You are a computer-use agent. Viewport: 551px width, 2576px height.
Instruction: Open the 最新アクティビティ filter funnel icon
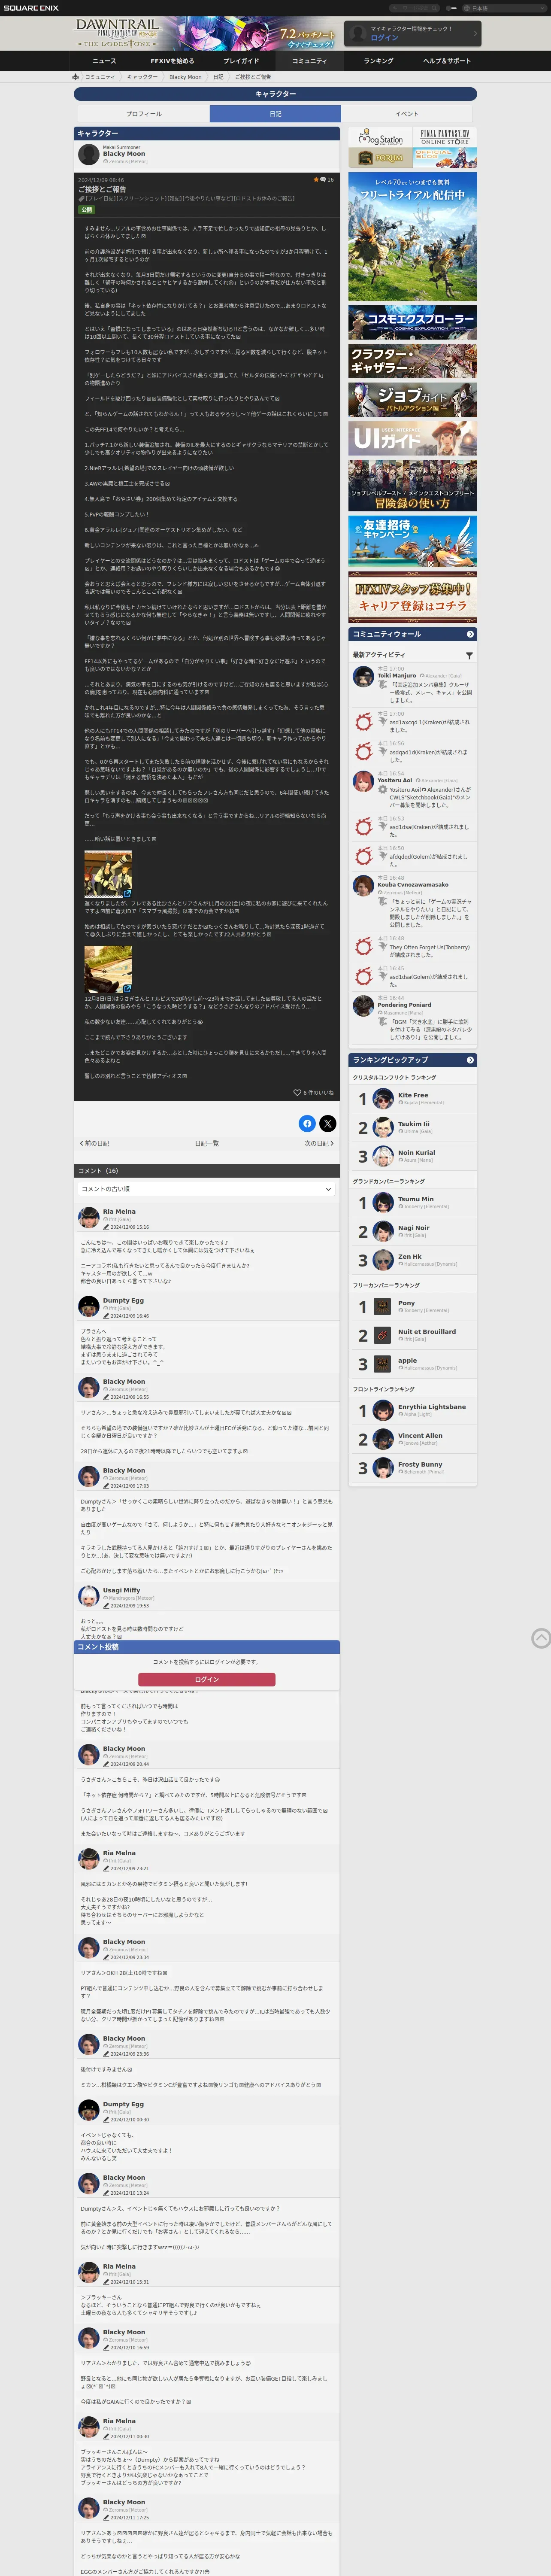coord(469,655)
